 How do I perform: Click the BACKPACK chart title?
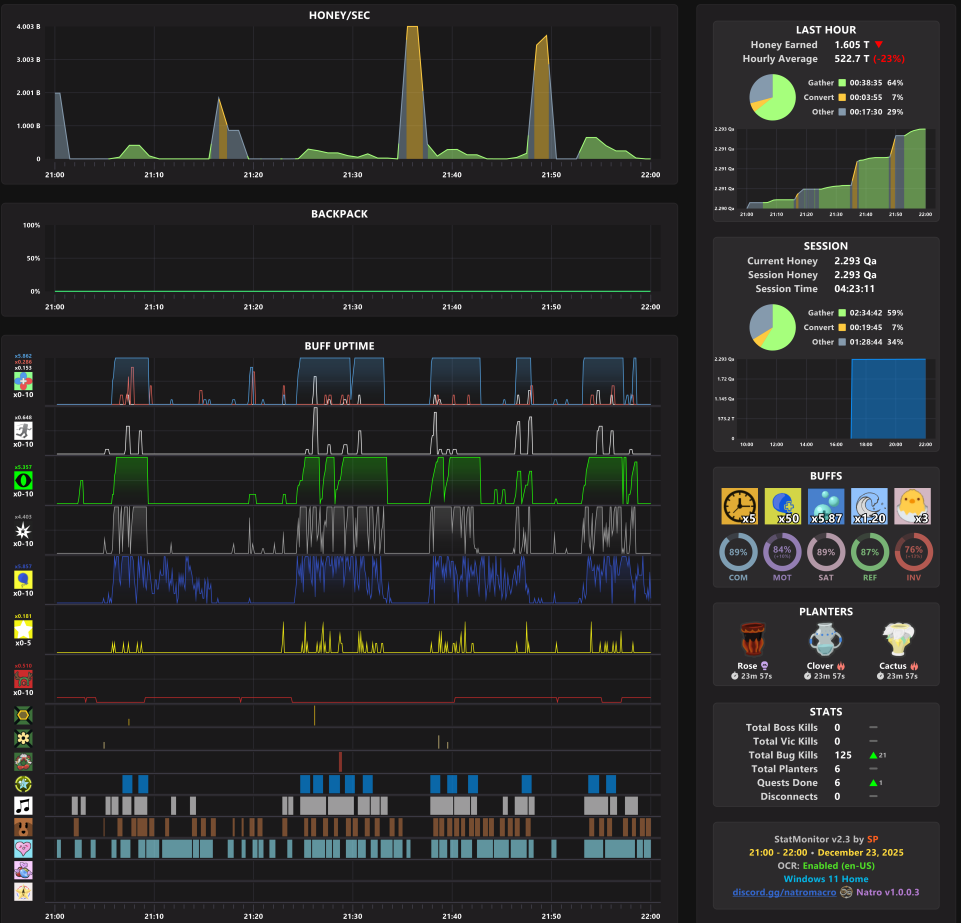pyautogui.click(x=339, y=214)
